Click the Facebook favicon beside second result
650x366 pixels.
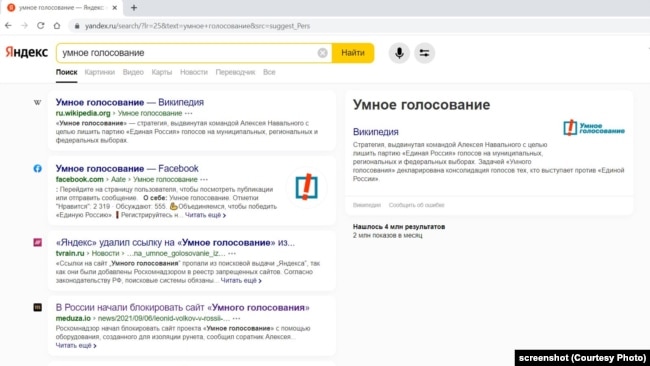coord(37,169)
